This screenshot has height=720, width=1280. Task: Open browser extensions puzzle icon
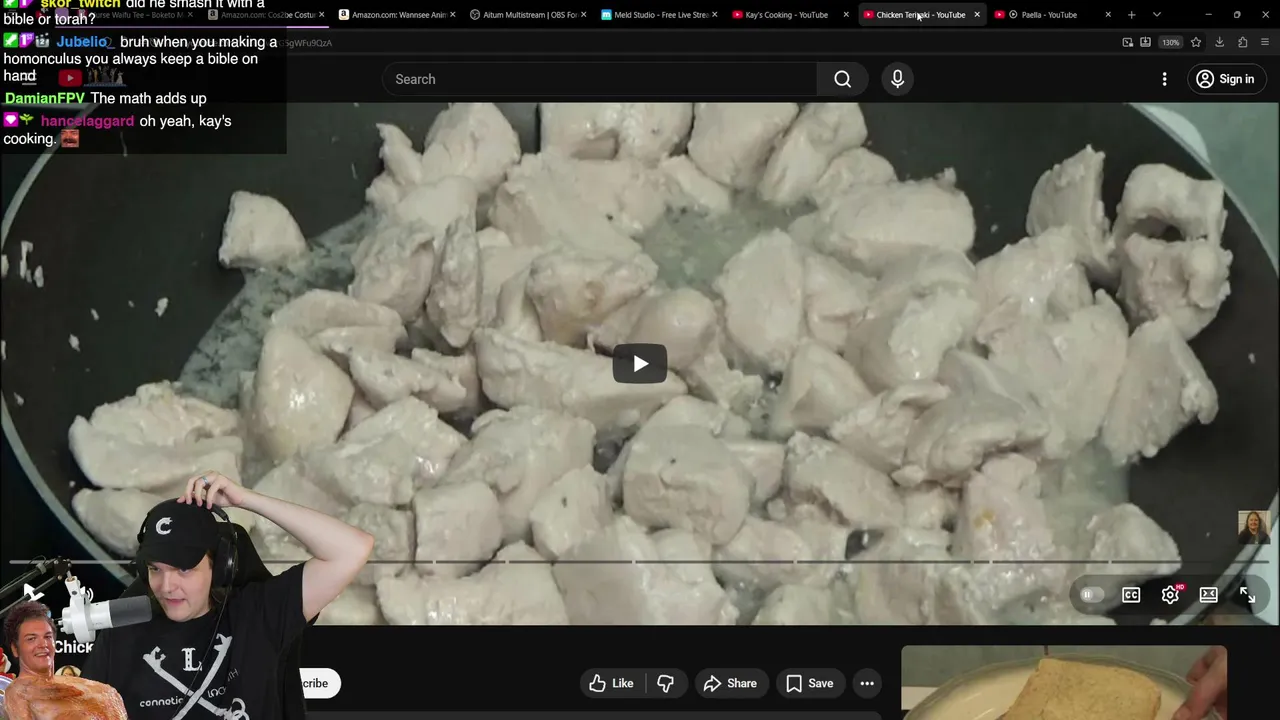[1243, 42]
